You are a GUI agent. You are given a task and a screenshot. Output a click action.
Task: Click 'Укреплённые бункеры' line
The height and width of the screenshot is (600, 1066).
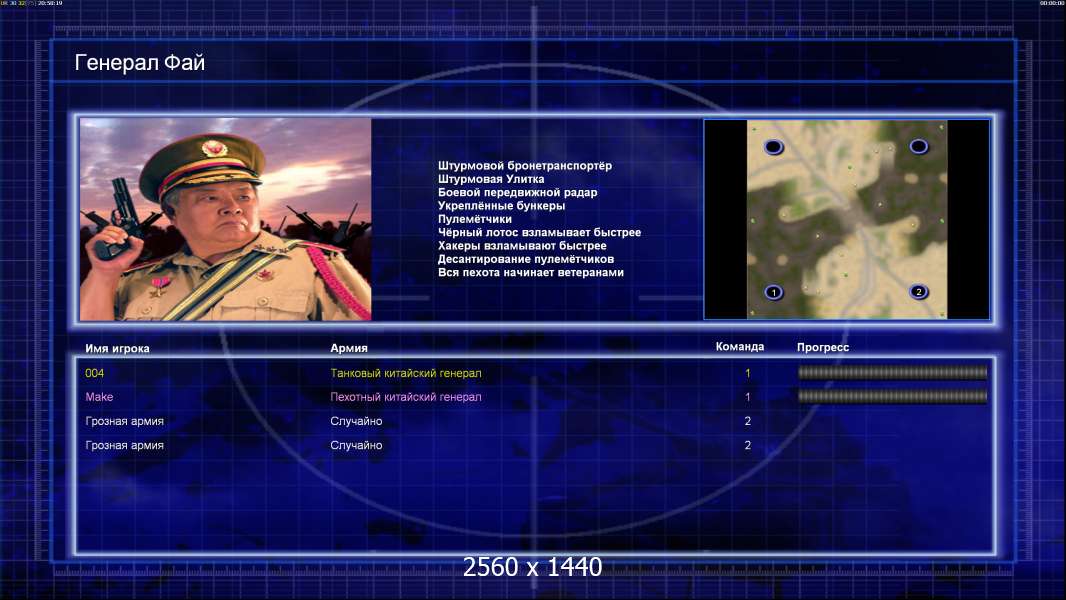[x=501, y=205]
